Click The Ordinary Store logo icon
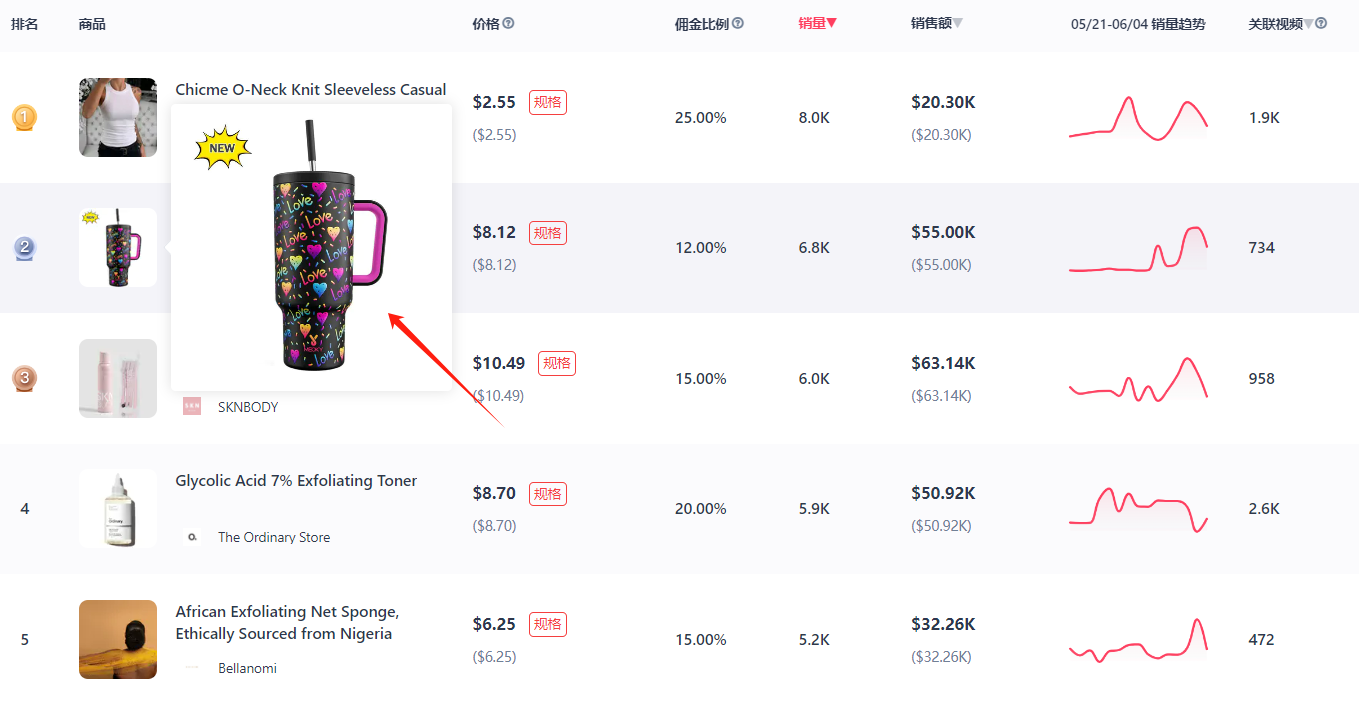This screenshot has width=1359, height=702. (192, 537)
